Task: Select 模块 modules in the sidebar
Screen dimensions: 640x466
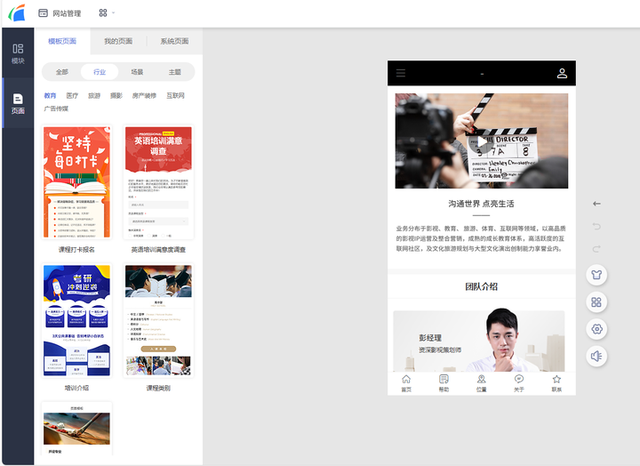Action: coord(18,53)
